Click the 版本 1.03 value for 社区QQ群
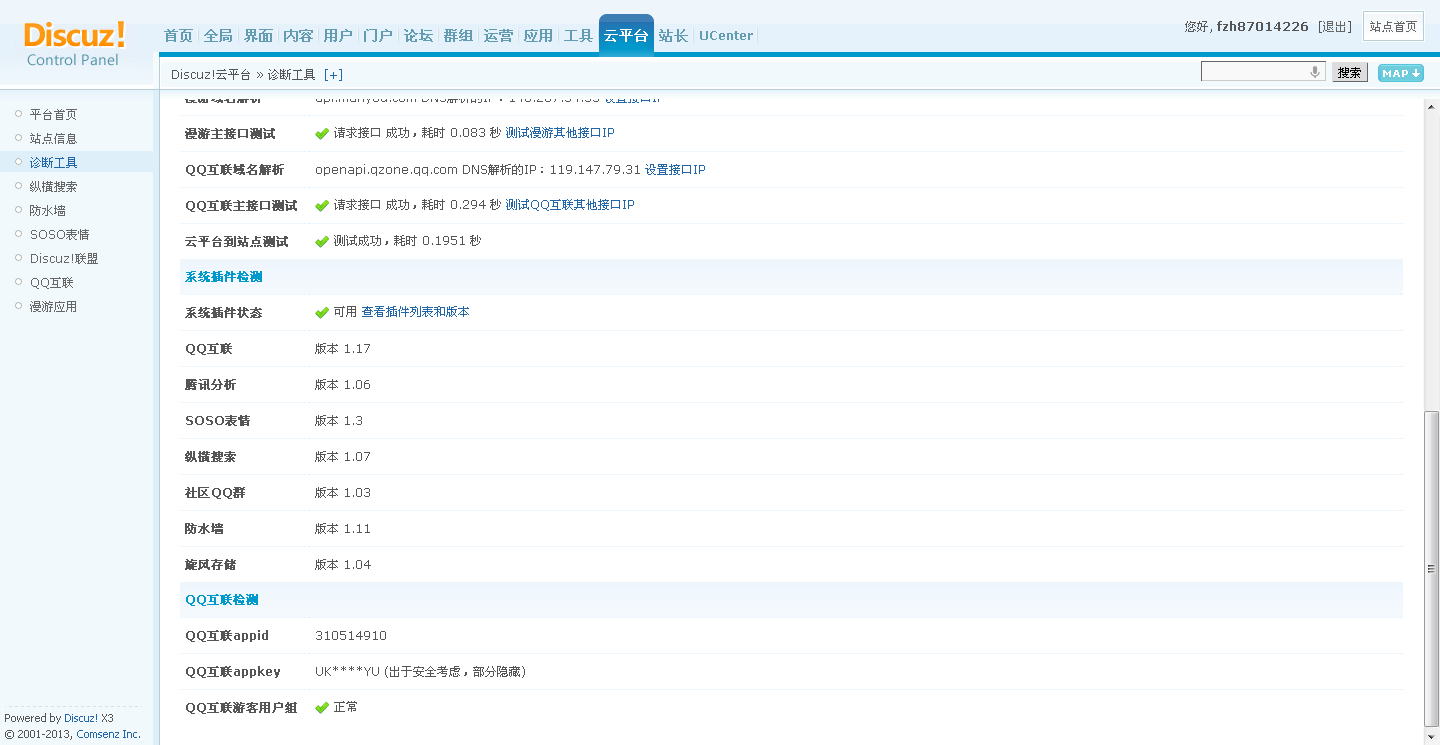Image resolution: width=1440 pixels, height=745 pixels. coord(343,493)
